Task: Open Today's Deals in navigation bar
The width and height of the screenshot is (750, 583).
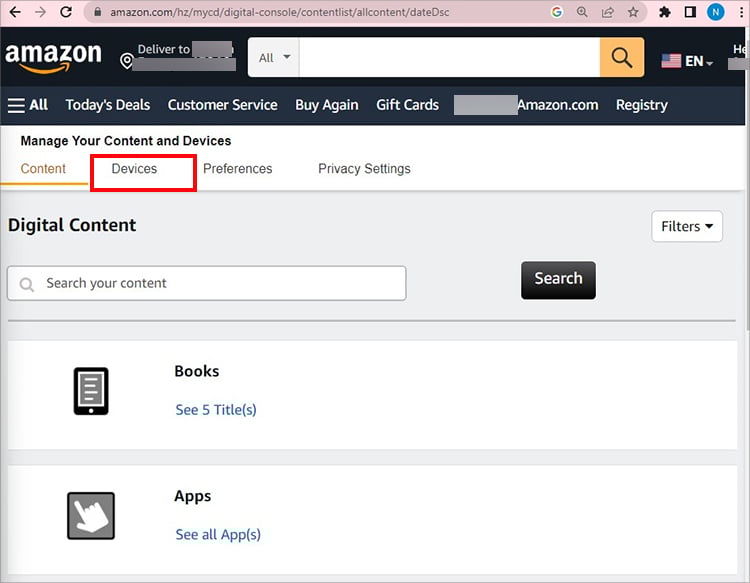Action: click(108, 105)
